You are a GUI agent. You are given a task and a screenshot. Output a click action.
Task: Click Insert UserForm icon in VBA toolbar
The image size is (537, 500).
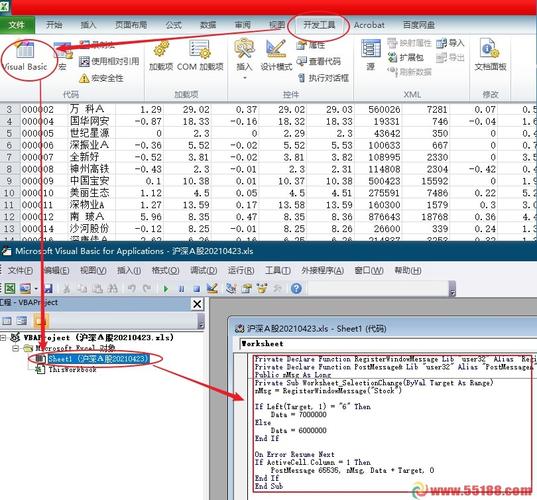[x=25, y=289]
